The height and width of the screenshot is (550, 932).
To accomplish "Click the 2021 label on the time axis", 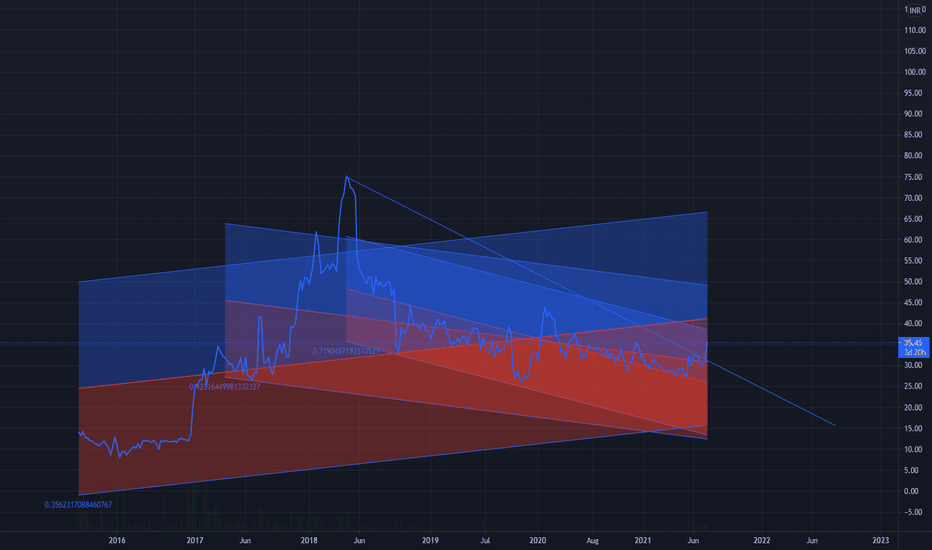I will (x=643, y=540).
